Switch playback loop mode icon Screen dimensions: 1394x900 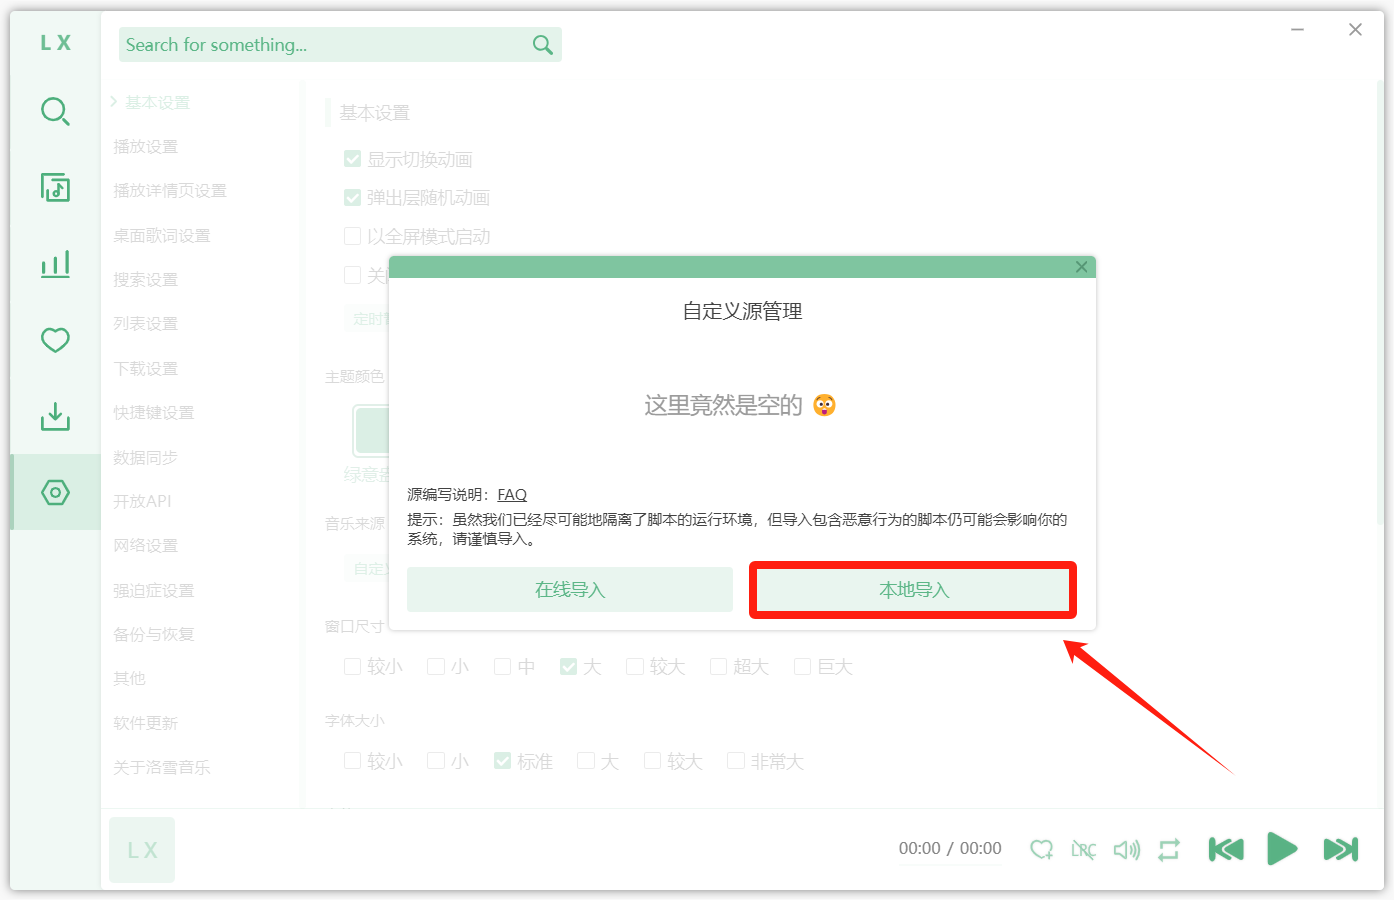[1169, 850]
